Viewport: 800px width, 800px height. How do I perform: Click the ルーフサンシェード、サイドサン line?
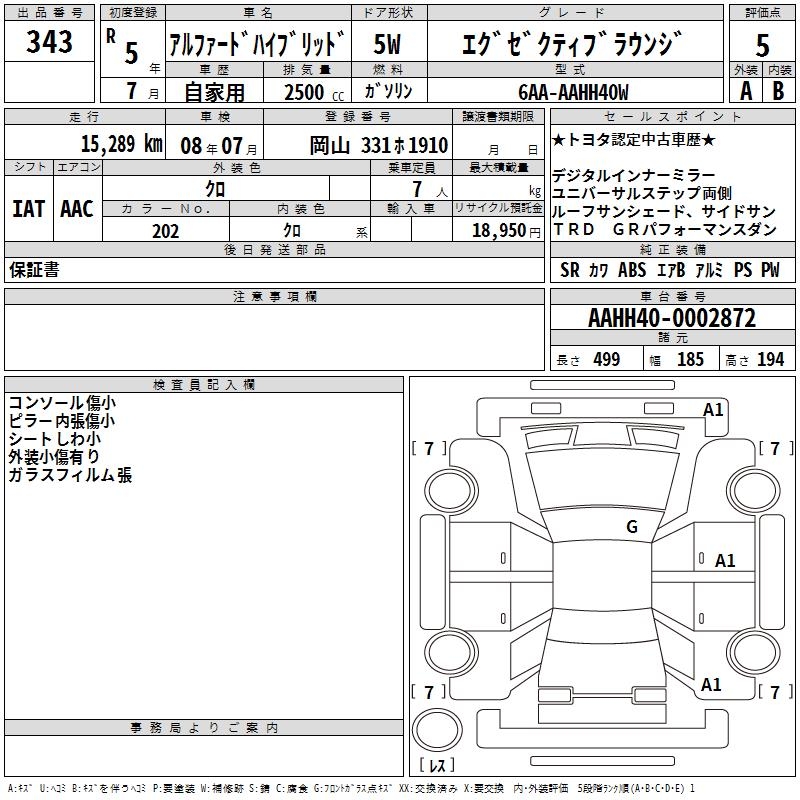tap(664, 211)
